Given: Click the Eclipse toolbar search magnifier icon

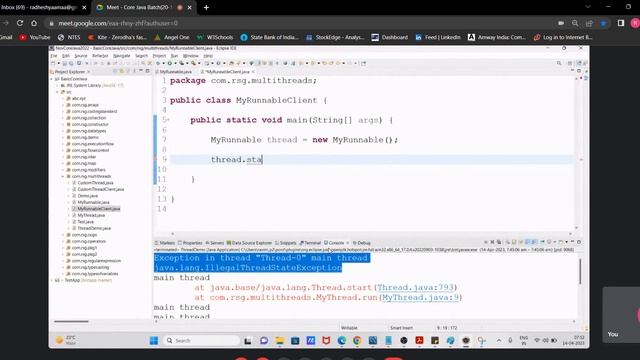Looking at the screenshot, I should pyautogui.click(x=559, y=63).
